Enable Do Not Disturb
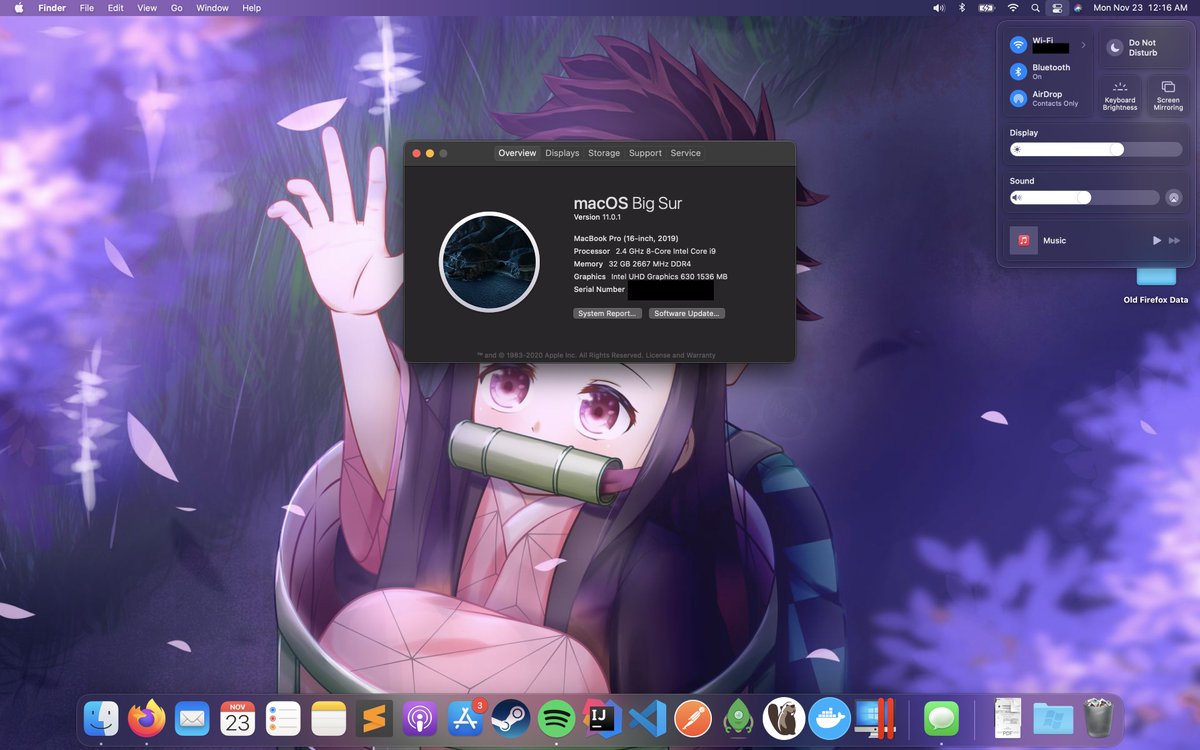The height and width of the screenshot is (750, 1200). tap(1144, 47)
